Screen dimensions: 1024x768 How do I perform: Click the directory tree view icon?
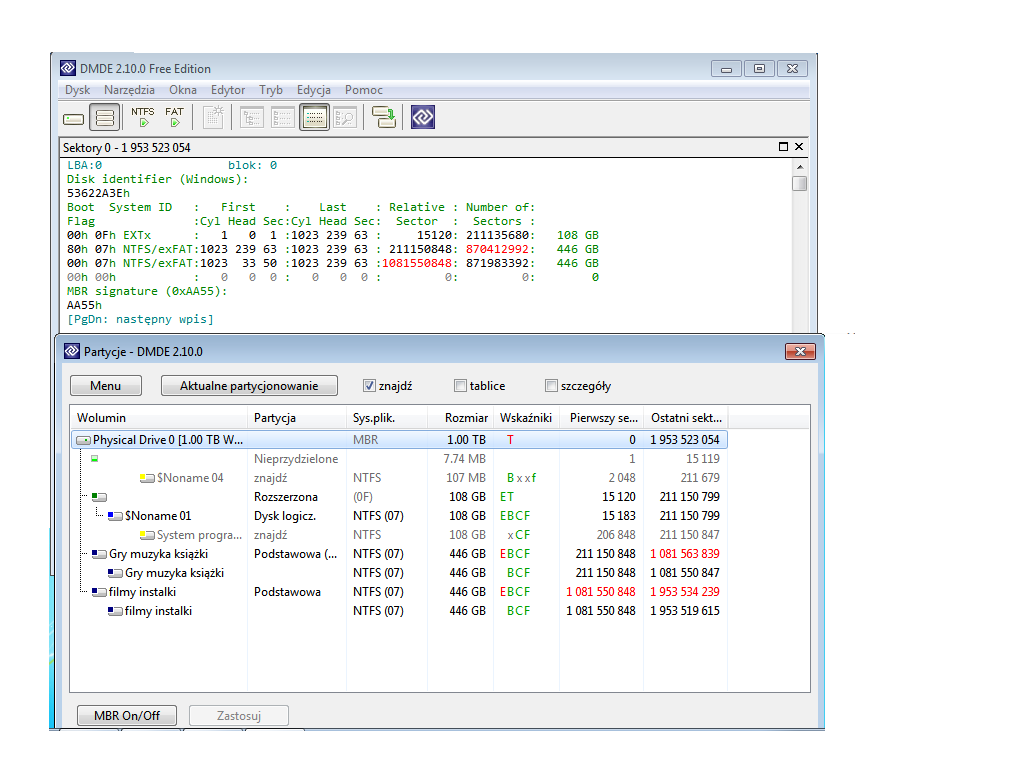click(251, 118)
